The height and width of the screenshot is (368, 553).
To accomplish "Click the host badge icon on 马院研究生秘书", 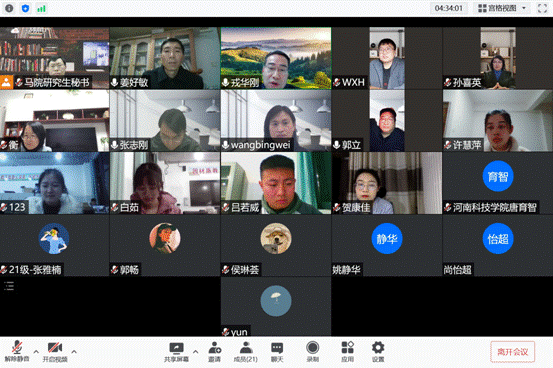I will pos(6,82).
